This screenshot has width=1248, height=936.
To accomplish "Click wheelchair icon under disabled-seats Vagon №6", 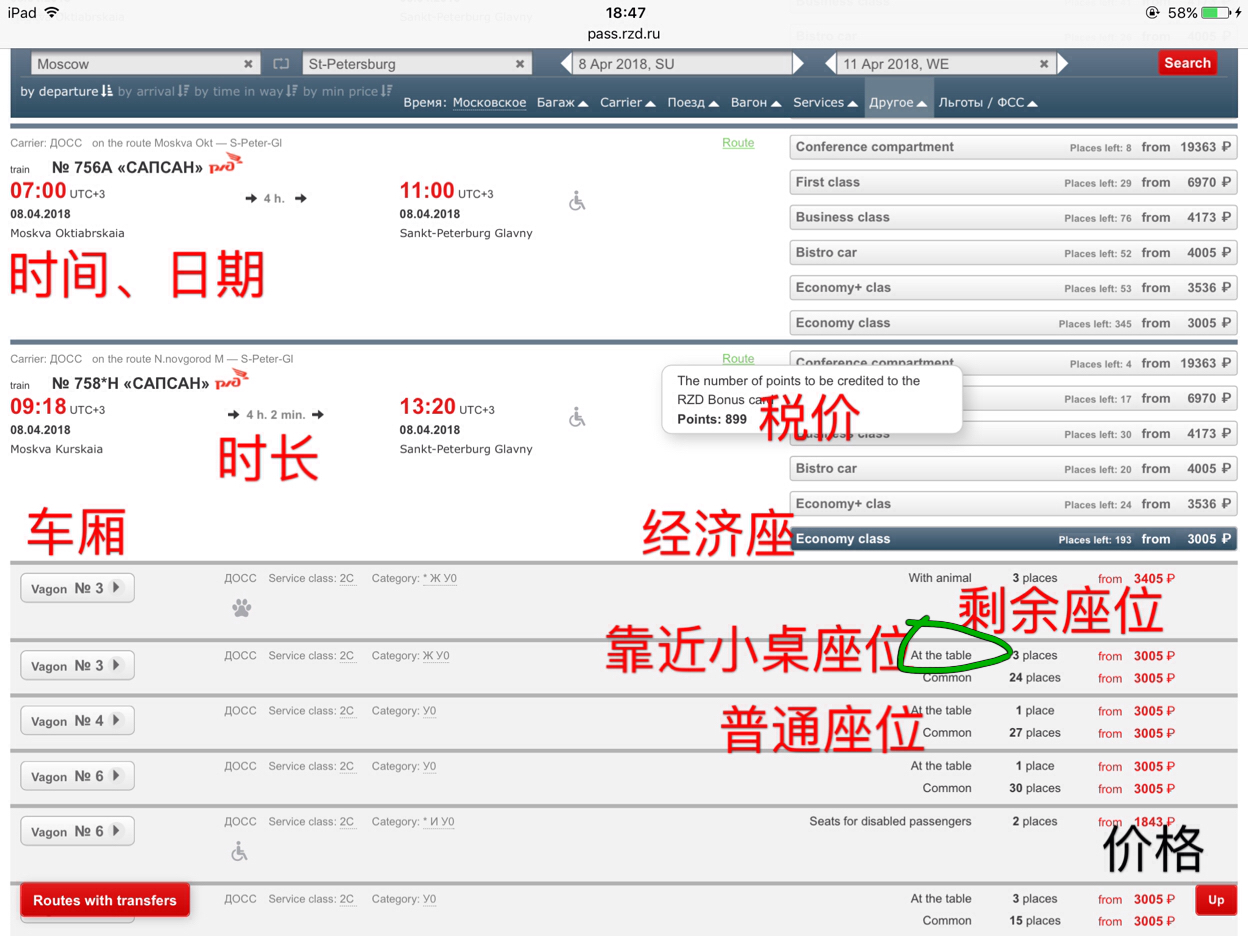I will 239,851.
